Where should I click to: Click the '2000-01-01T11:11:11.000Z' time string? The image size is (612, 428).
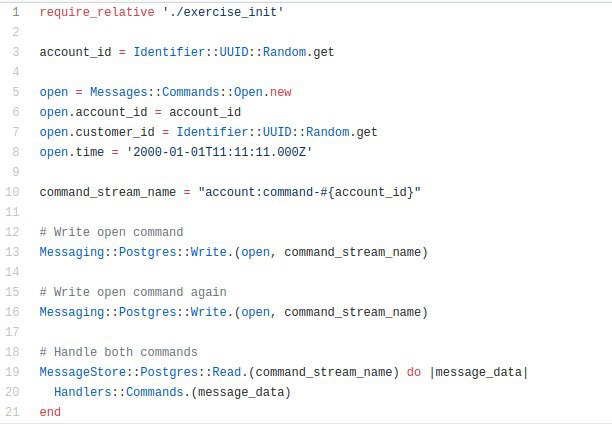(219, 152)
